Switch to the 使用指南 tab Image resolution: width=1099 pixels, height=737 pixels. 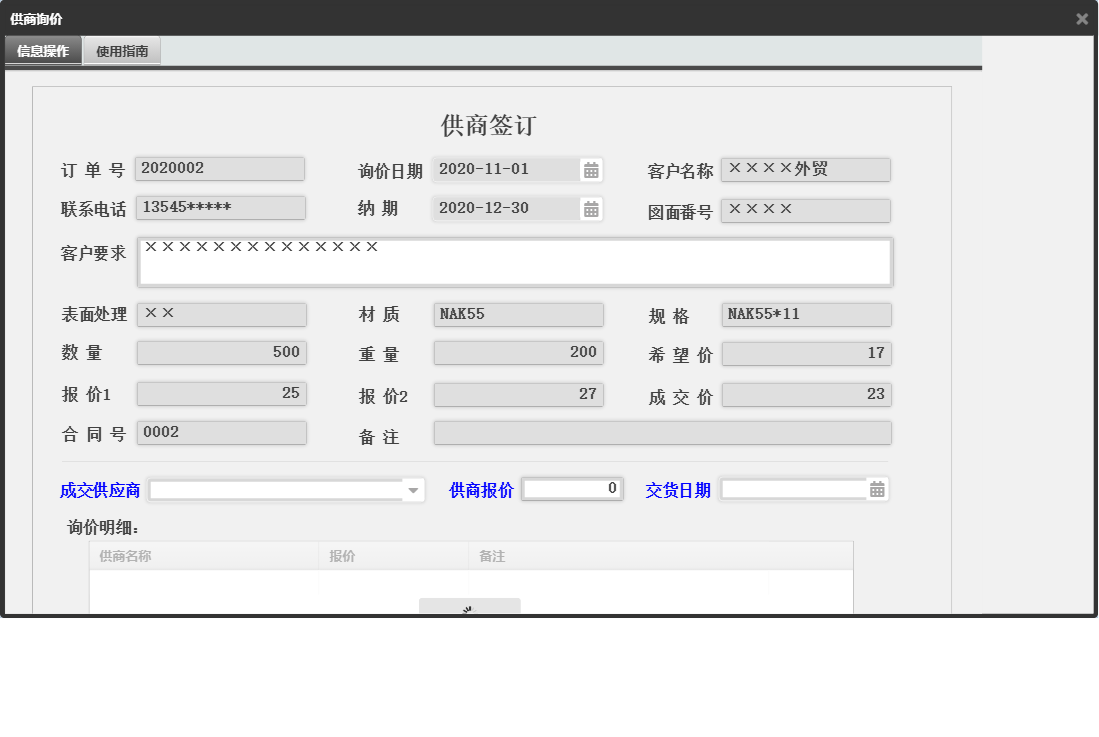124,50
